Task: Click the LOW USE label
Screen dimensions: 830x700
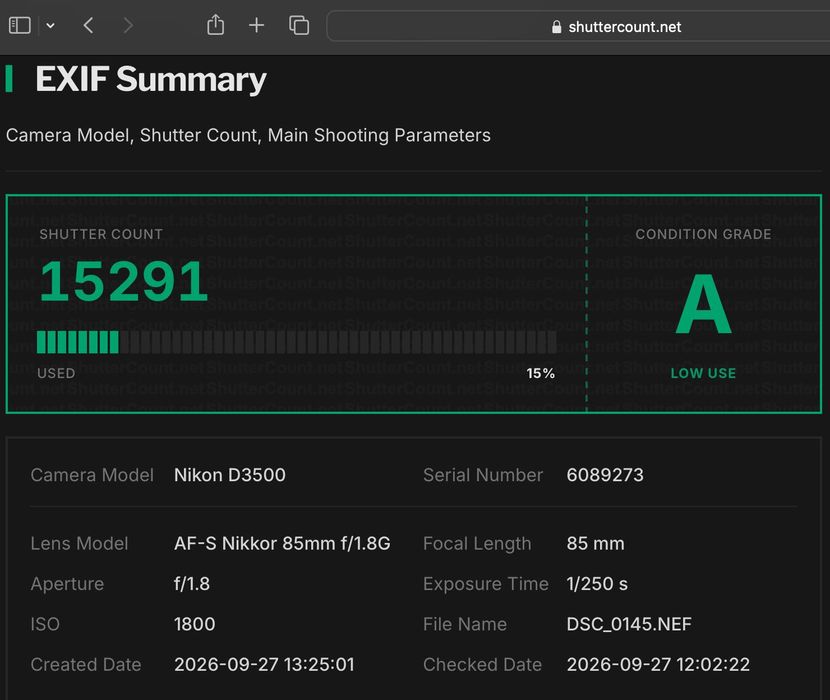Action: coord(703,373)
